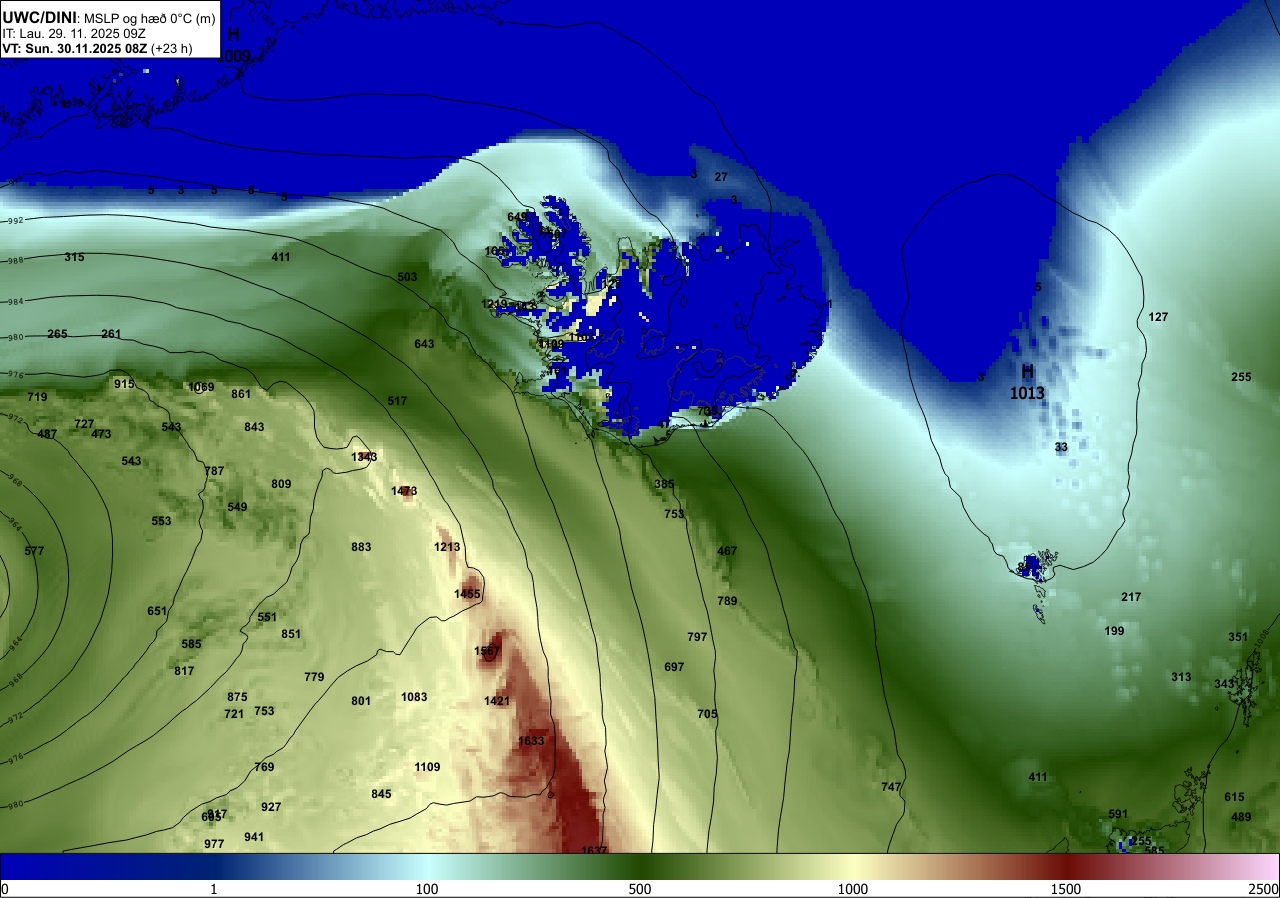Click the 977 height value

[214, 844]
